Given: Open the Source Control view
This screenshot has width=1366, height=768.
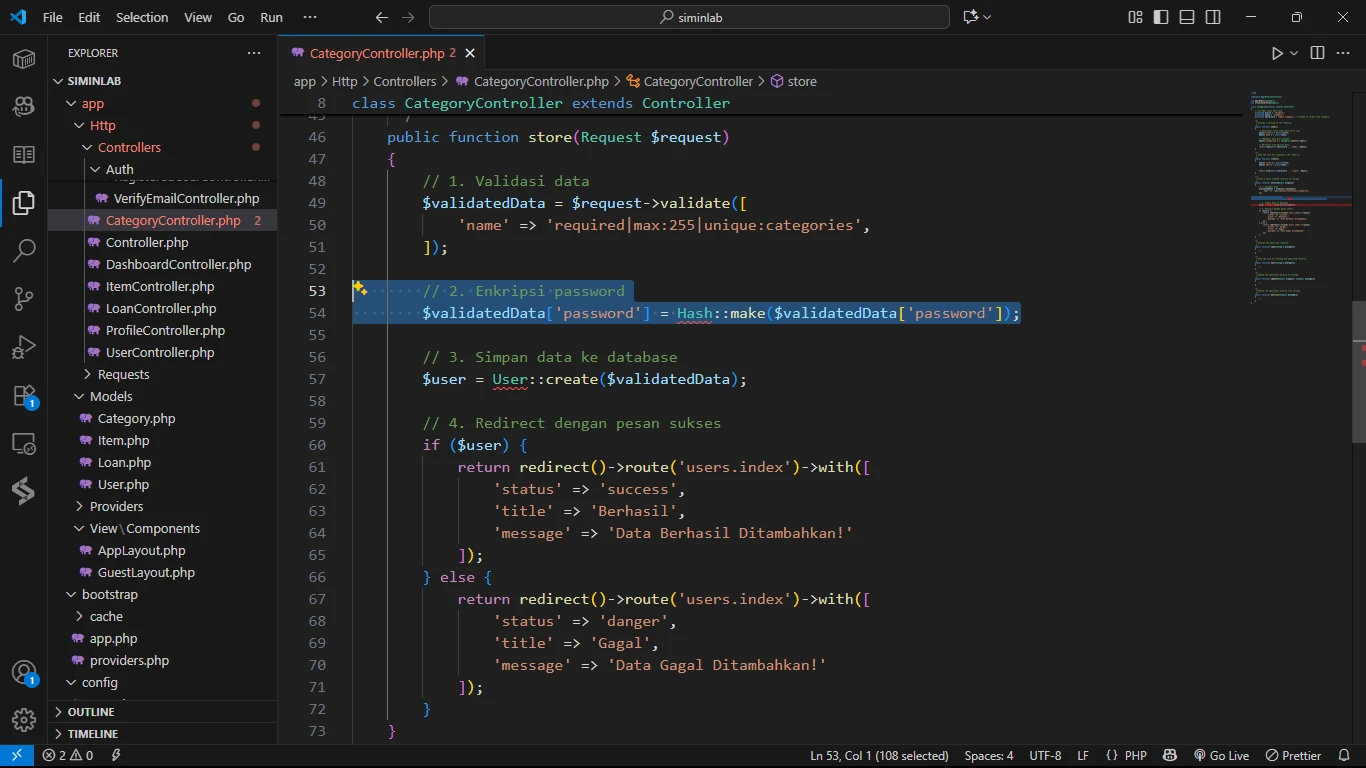Looking at the screenshot, I should (24, 299).
